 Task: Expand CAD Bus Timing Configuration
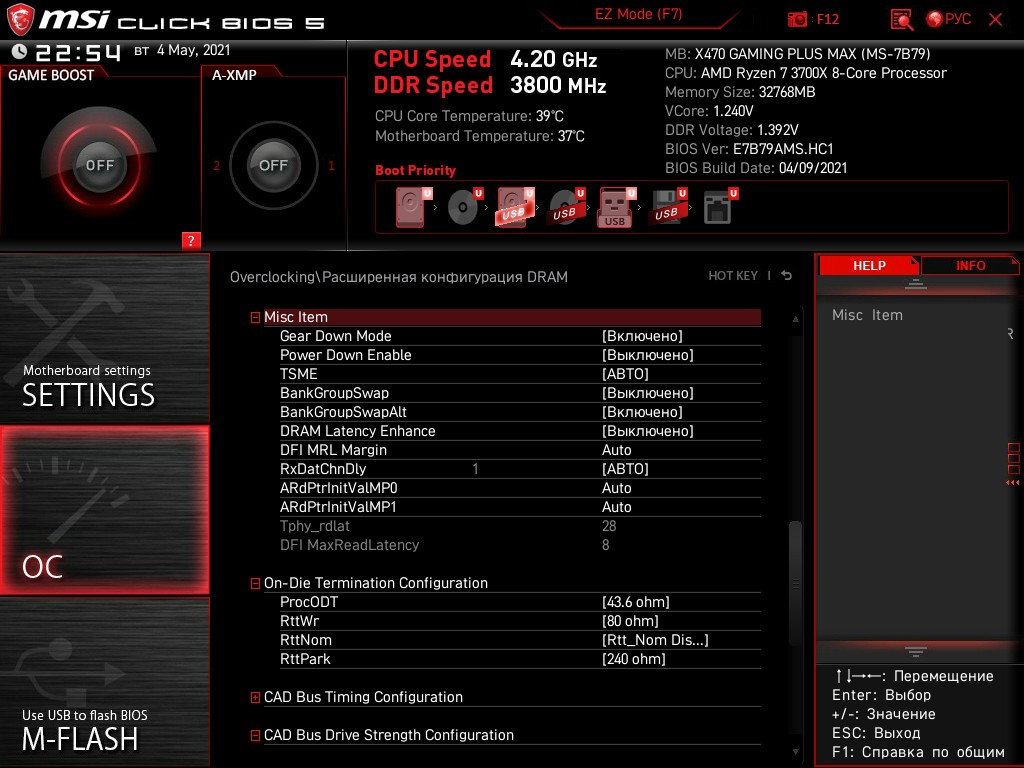click(255, 697)
